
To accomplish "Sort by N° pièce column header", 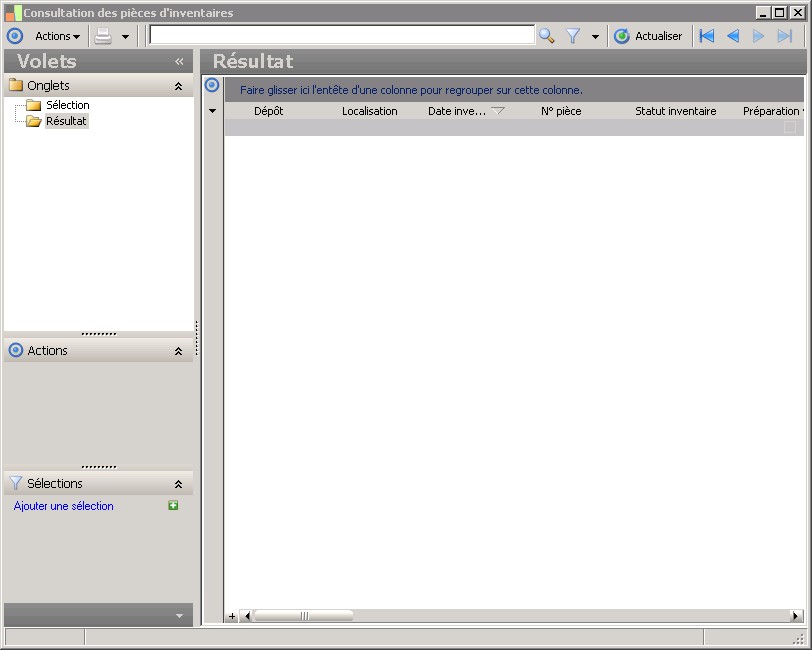I will pyautogui.click(x=561, y=111).
